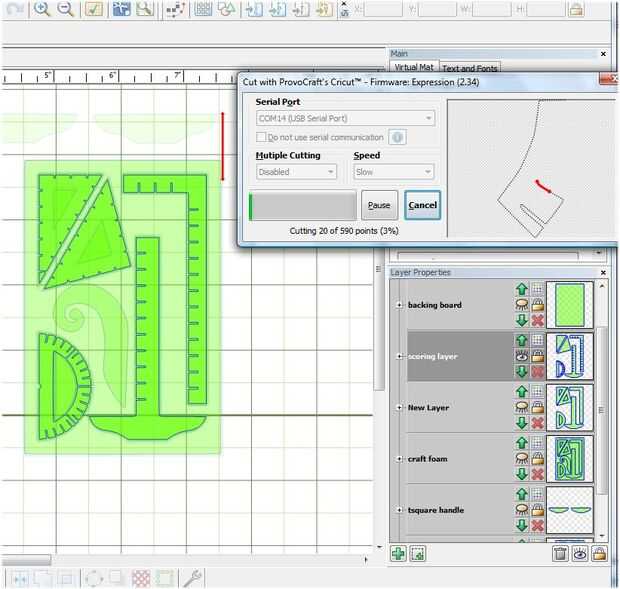Move tsquare handle layer up
The height and width of the screenshot is (589, 620).
click(x=522, y=494)
